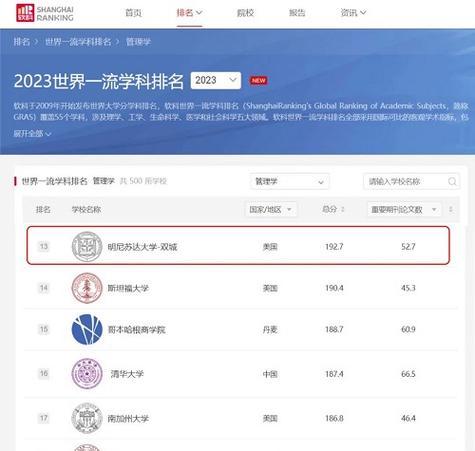Go to the 院校 tab
Viewport: 475px width, 451px height.
[245, 13]
